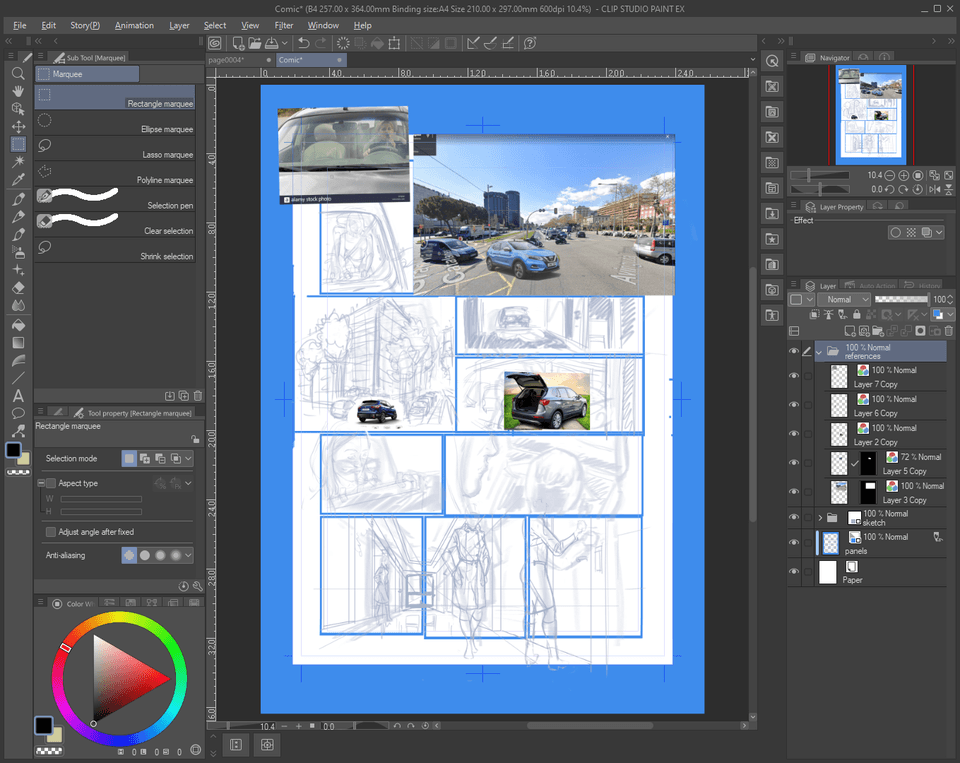This screenshot has height=763, width=960.
Task: Hide the references layer folder
Action: pos(793,351)
